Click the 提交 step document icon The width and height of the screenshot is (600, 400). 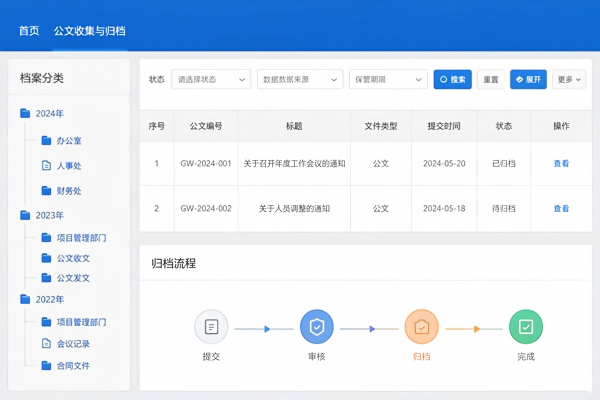(211, 327)
